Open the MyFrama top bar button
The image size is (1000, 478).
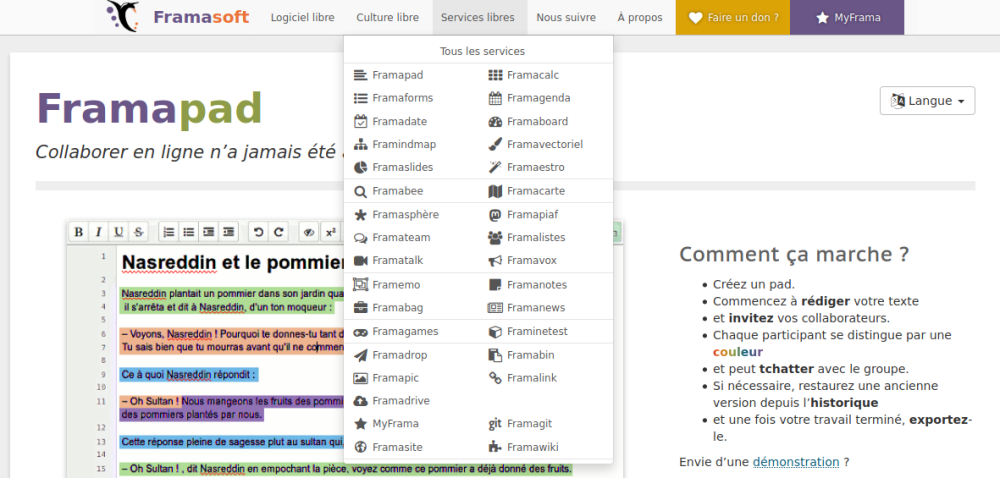[x=847, y=17]
